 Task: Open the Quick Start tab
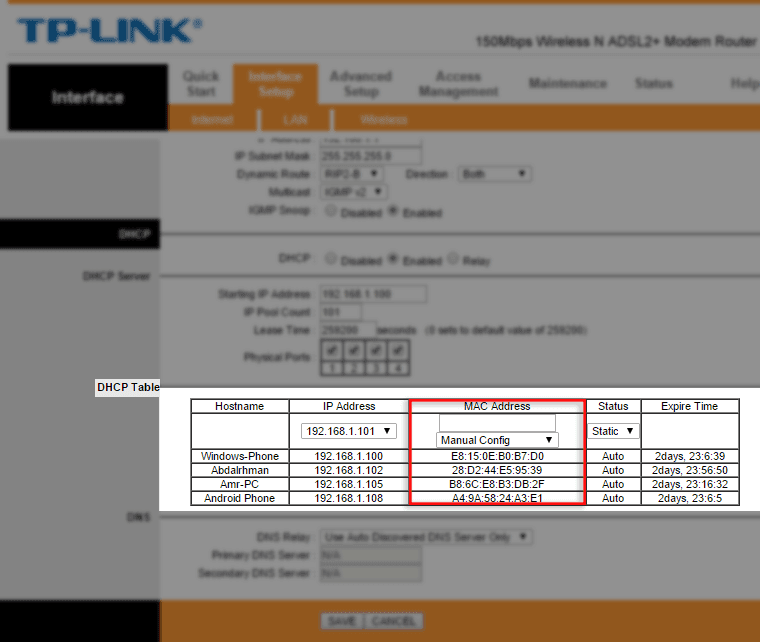[x=201, y=83]
